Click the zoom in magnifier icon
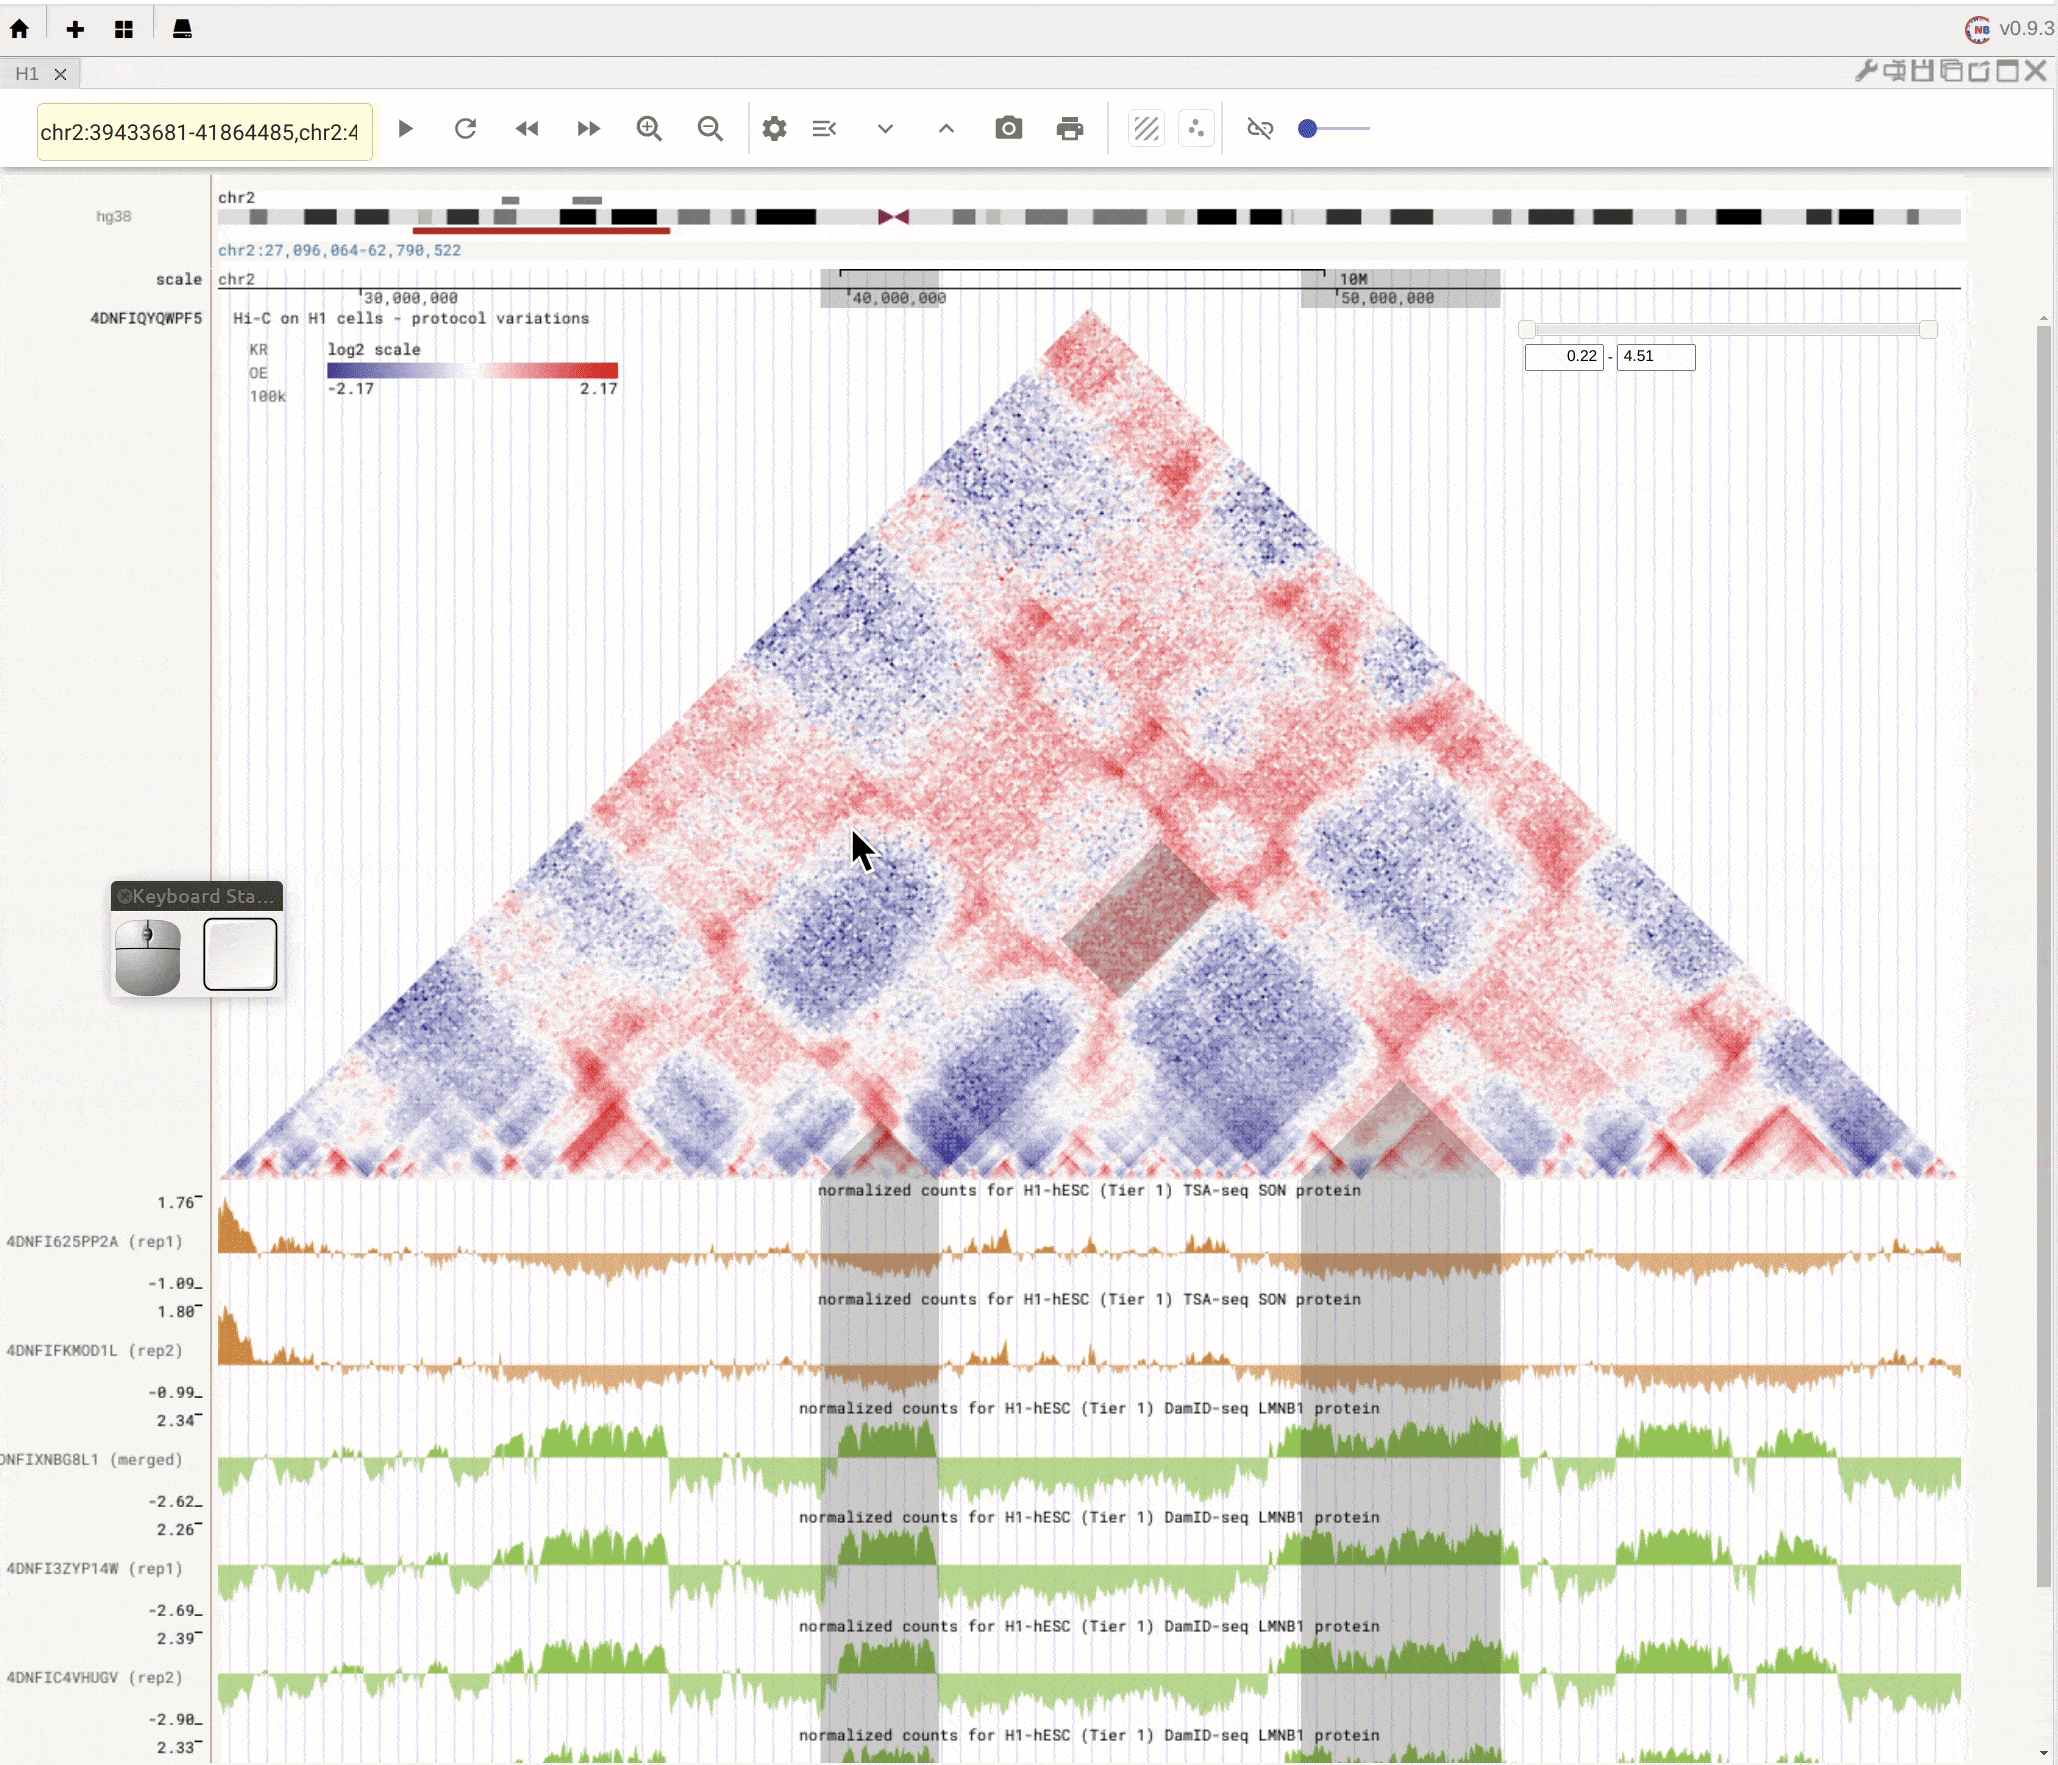Viewport: 2058px width, 1765px height. [x=651, y=128]
